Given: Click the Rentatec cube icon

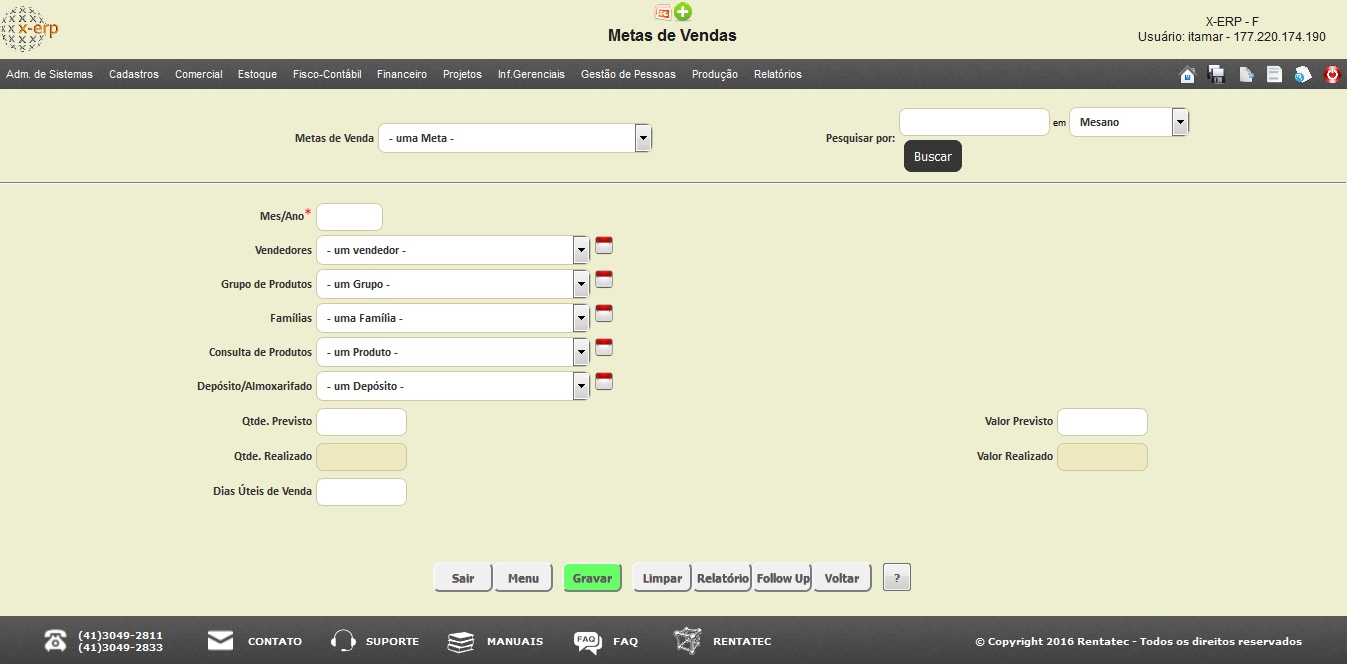Looking at the screenshot, I should click(687, 641).
